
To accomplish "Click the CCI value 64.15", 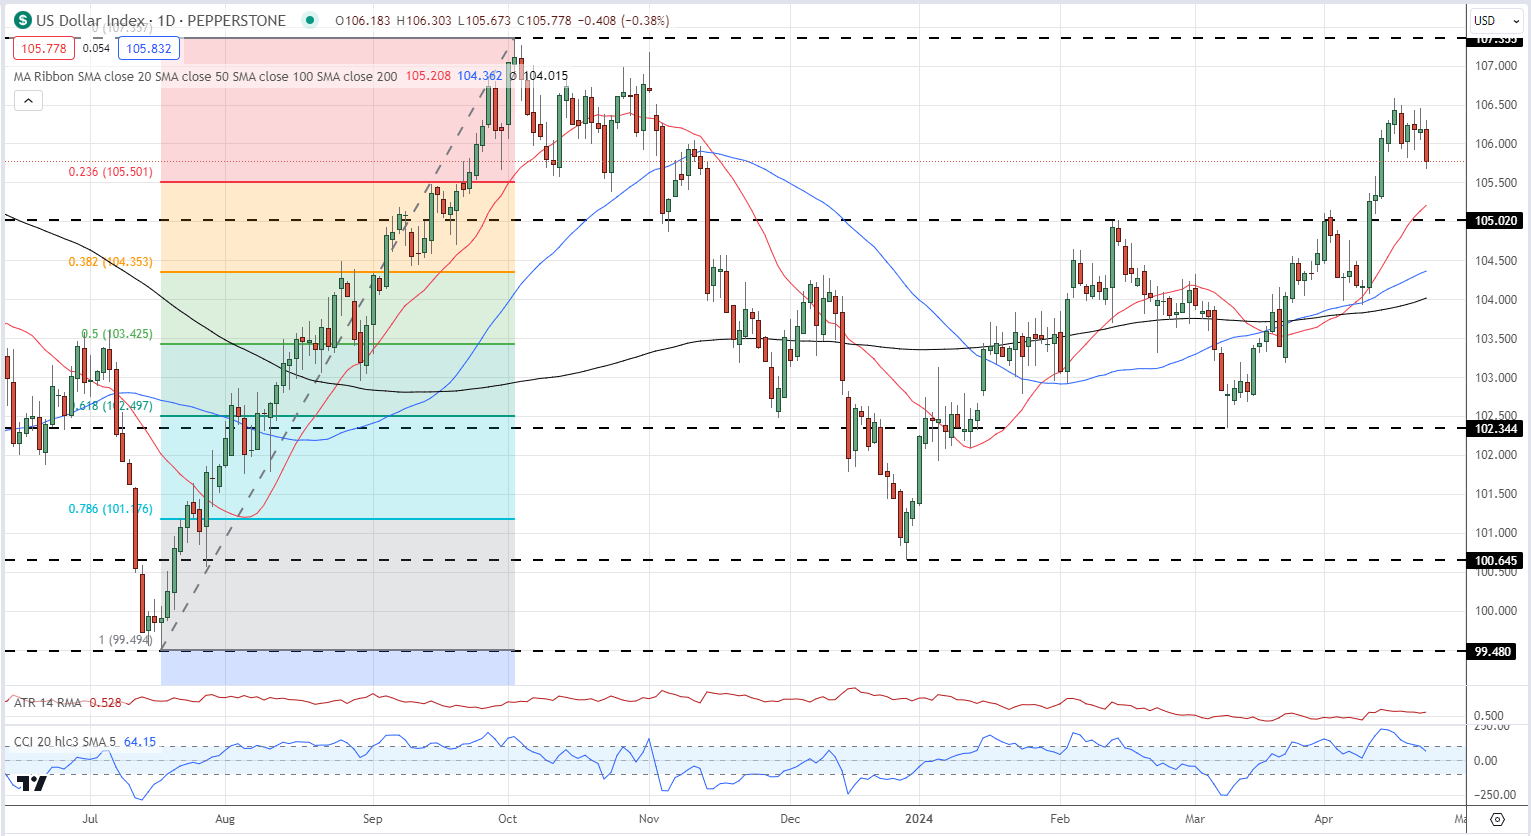I will coord(140,742).
